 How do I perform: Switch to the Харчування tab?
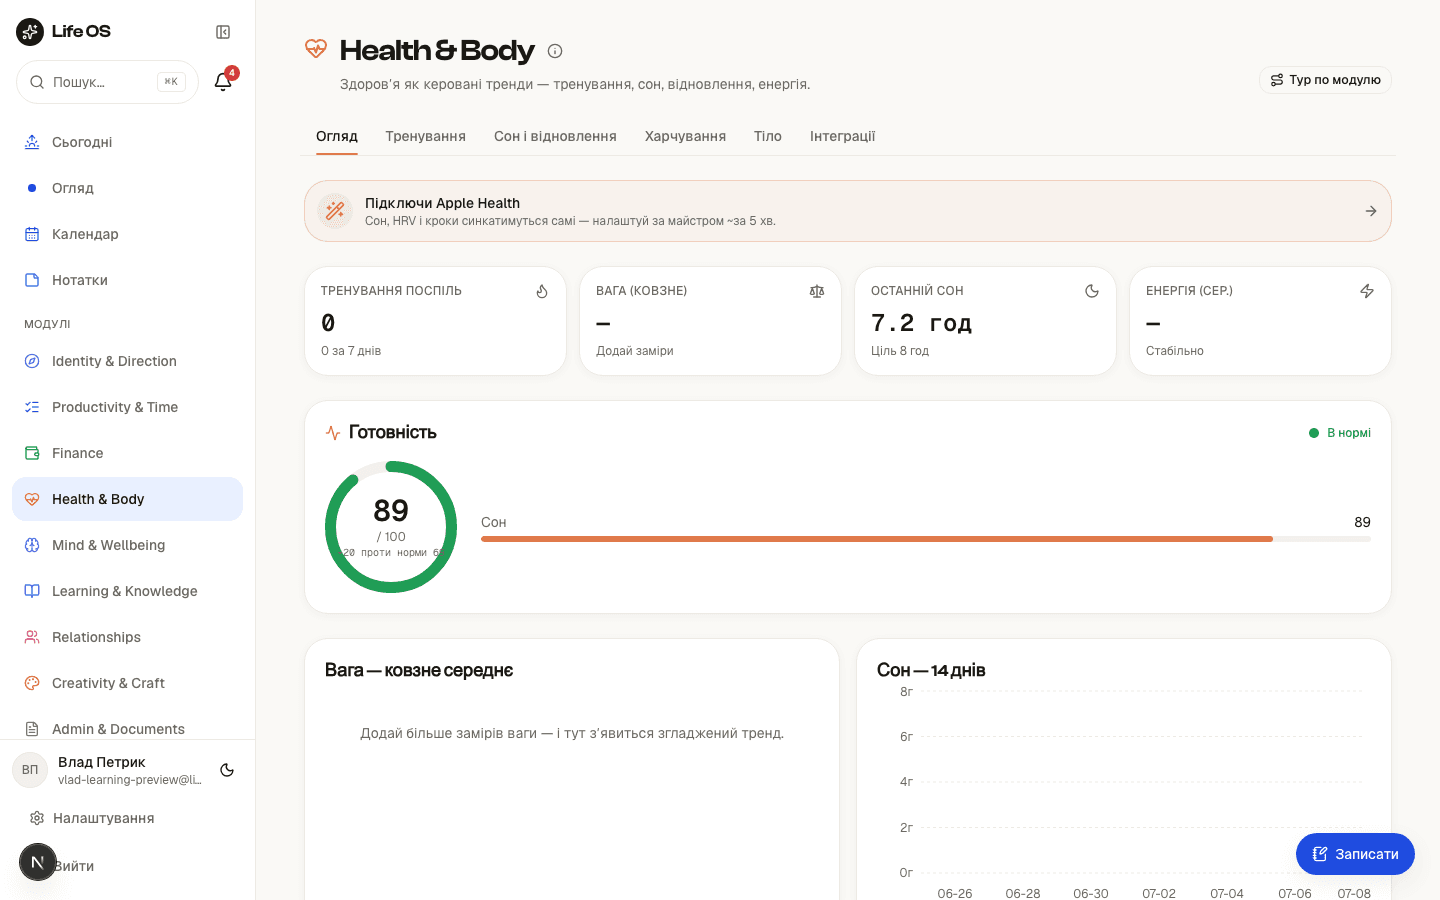pyautogui.click(x=685, y=136)
